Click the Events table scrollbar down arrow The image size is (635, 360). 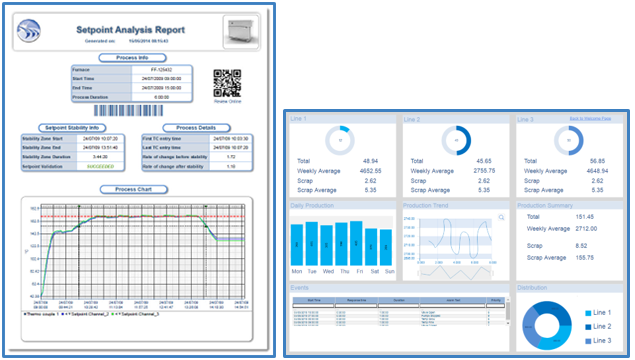508,323
